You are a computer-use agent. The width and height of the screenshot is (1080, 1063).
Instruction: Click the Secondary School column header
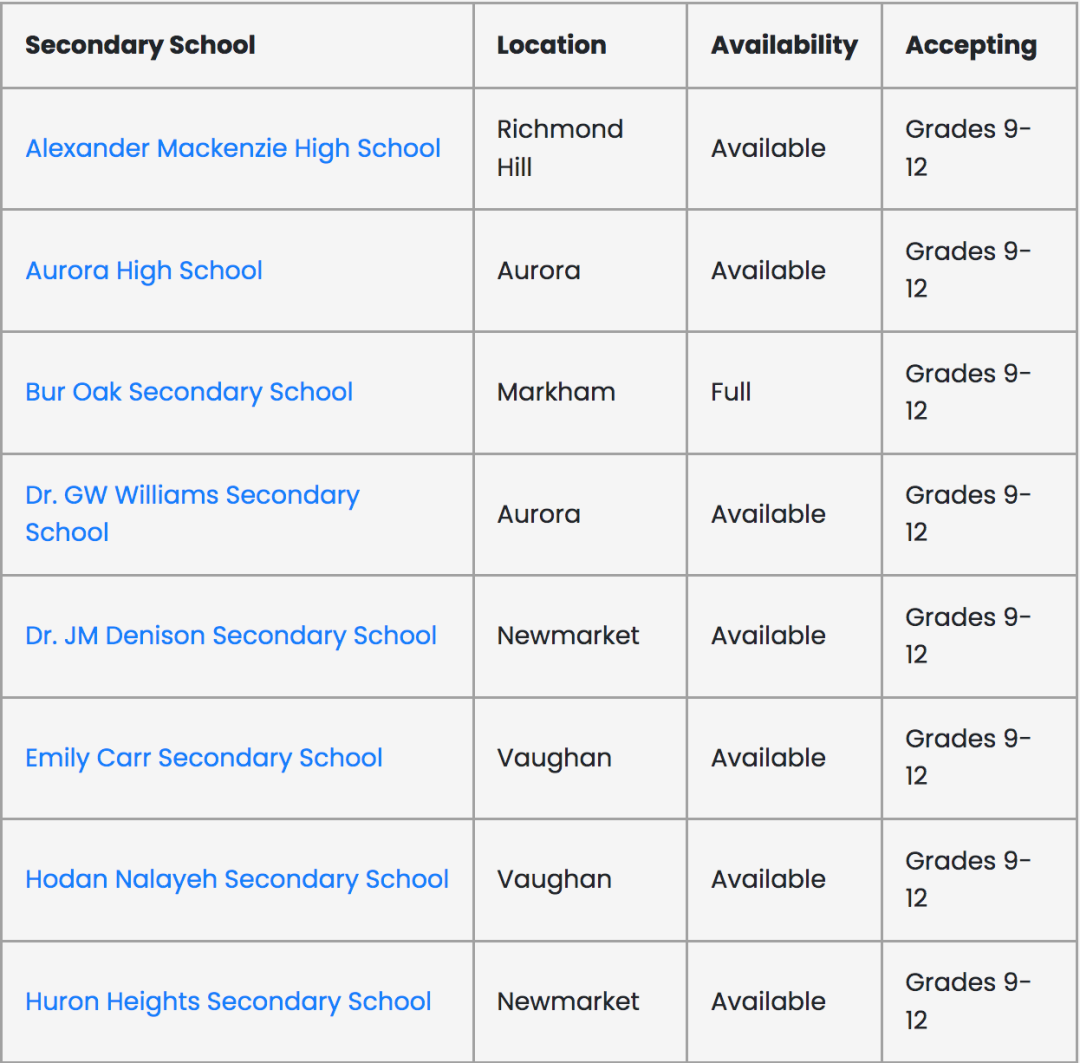tap(140, 45)
